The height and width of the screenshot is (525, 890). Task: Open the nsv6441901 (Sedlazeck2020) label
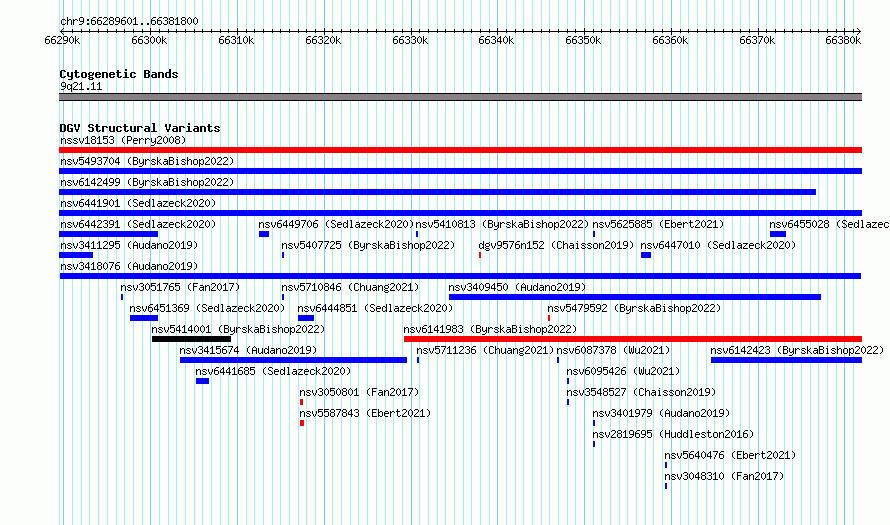(x=138, y=203)
